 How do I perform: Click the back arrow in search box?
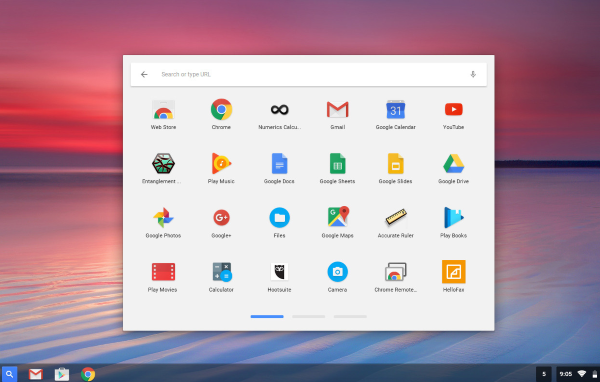(144, 74)
